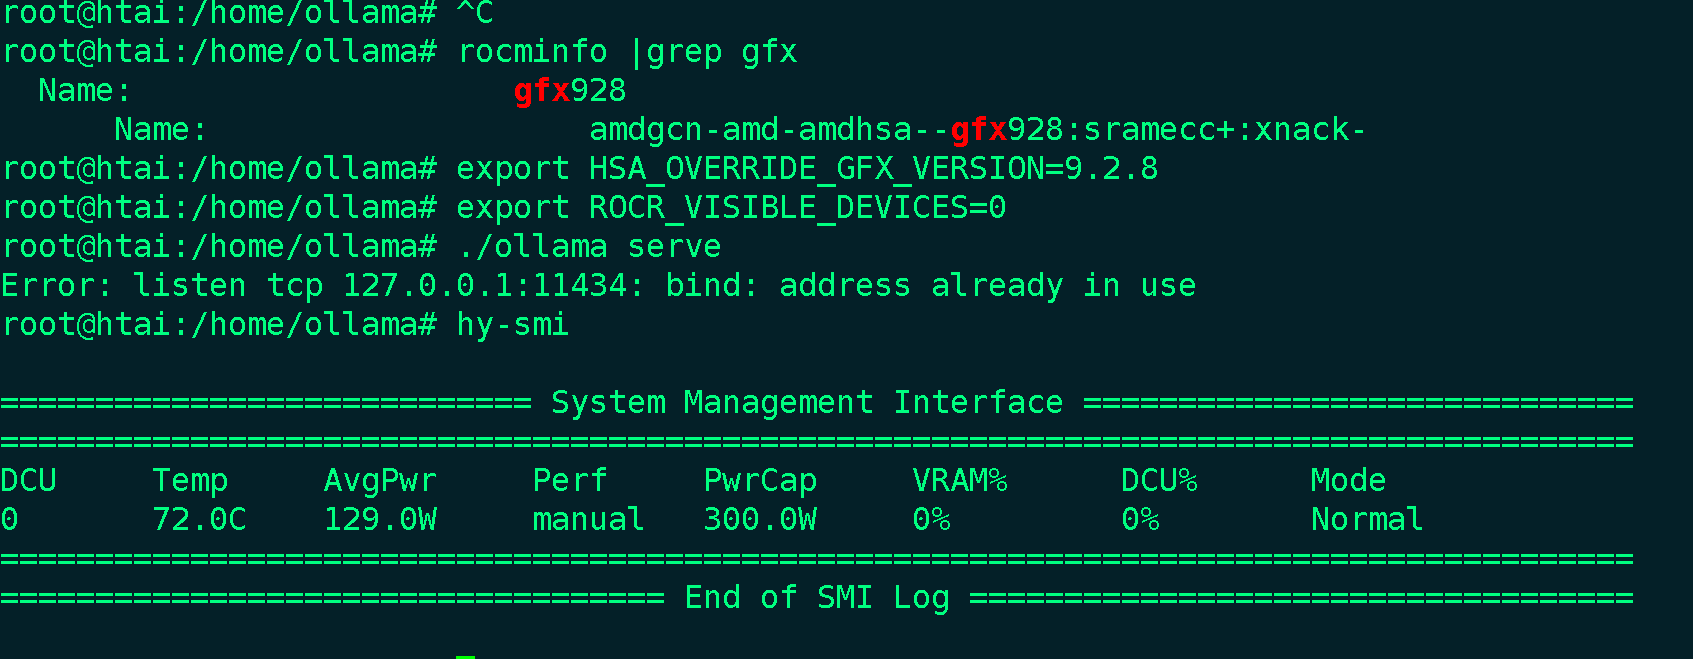Click the 'export ROCR_VISIBLE_DEVICES=0' command
Image resolution: width=1693 pixels, height=659 pixels.
pos(731,208)
